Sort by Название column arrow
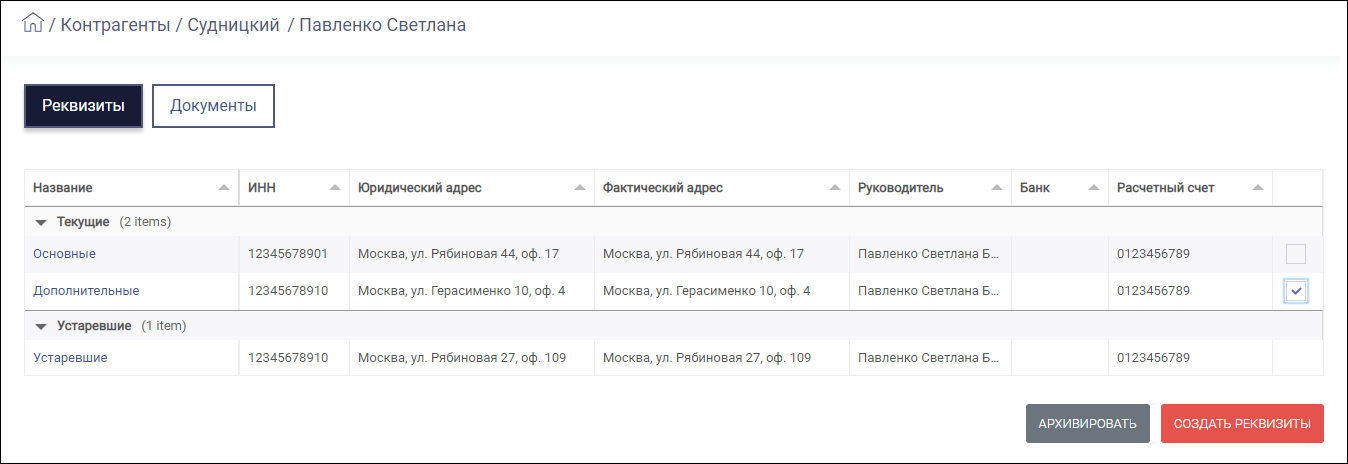The width and height of the screenshot is (1348, 464). pos(223,188)
